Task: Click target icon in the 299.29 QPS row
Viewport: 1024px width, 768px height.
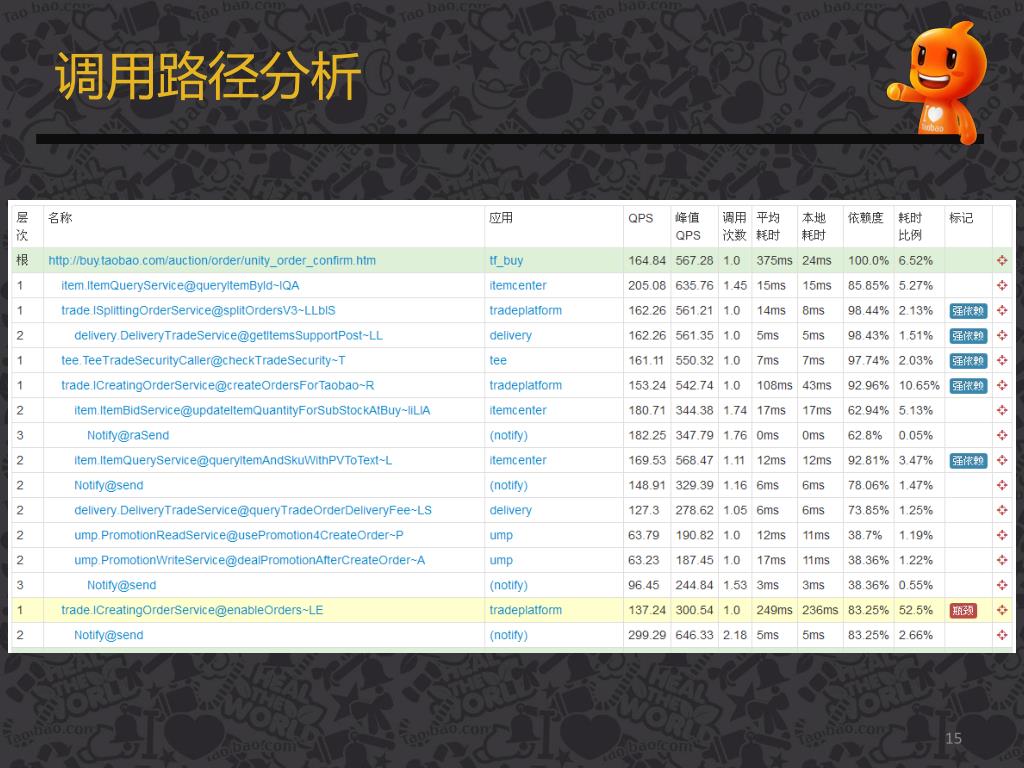Action: click(1002, 635)
